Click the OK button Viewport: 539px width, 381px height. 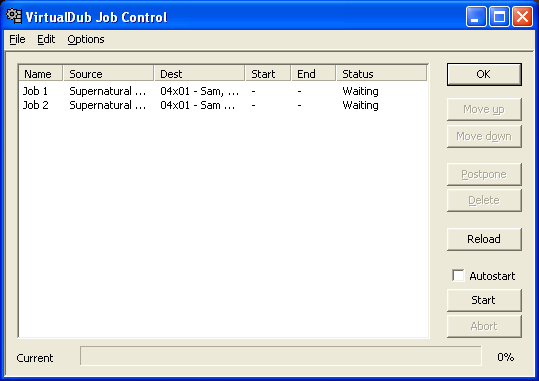tap(484, 74)
